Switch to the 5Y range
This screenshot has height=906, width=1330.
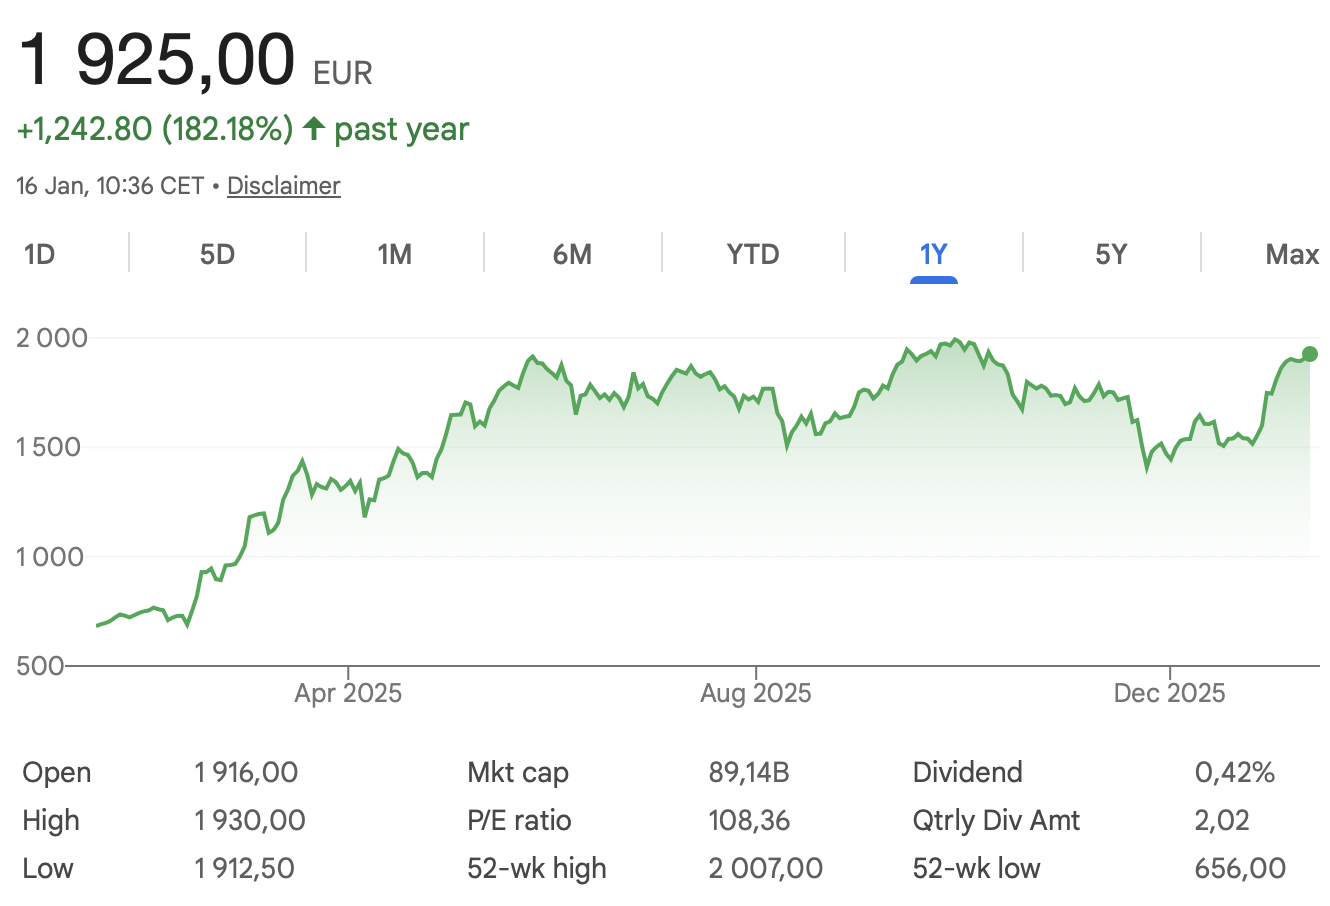(1111, 254)
